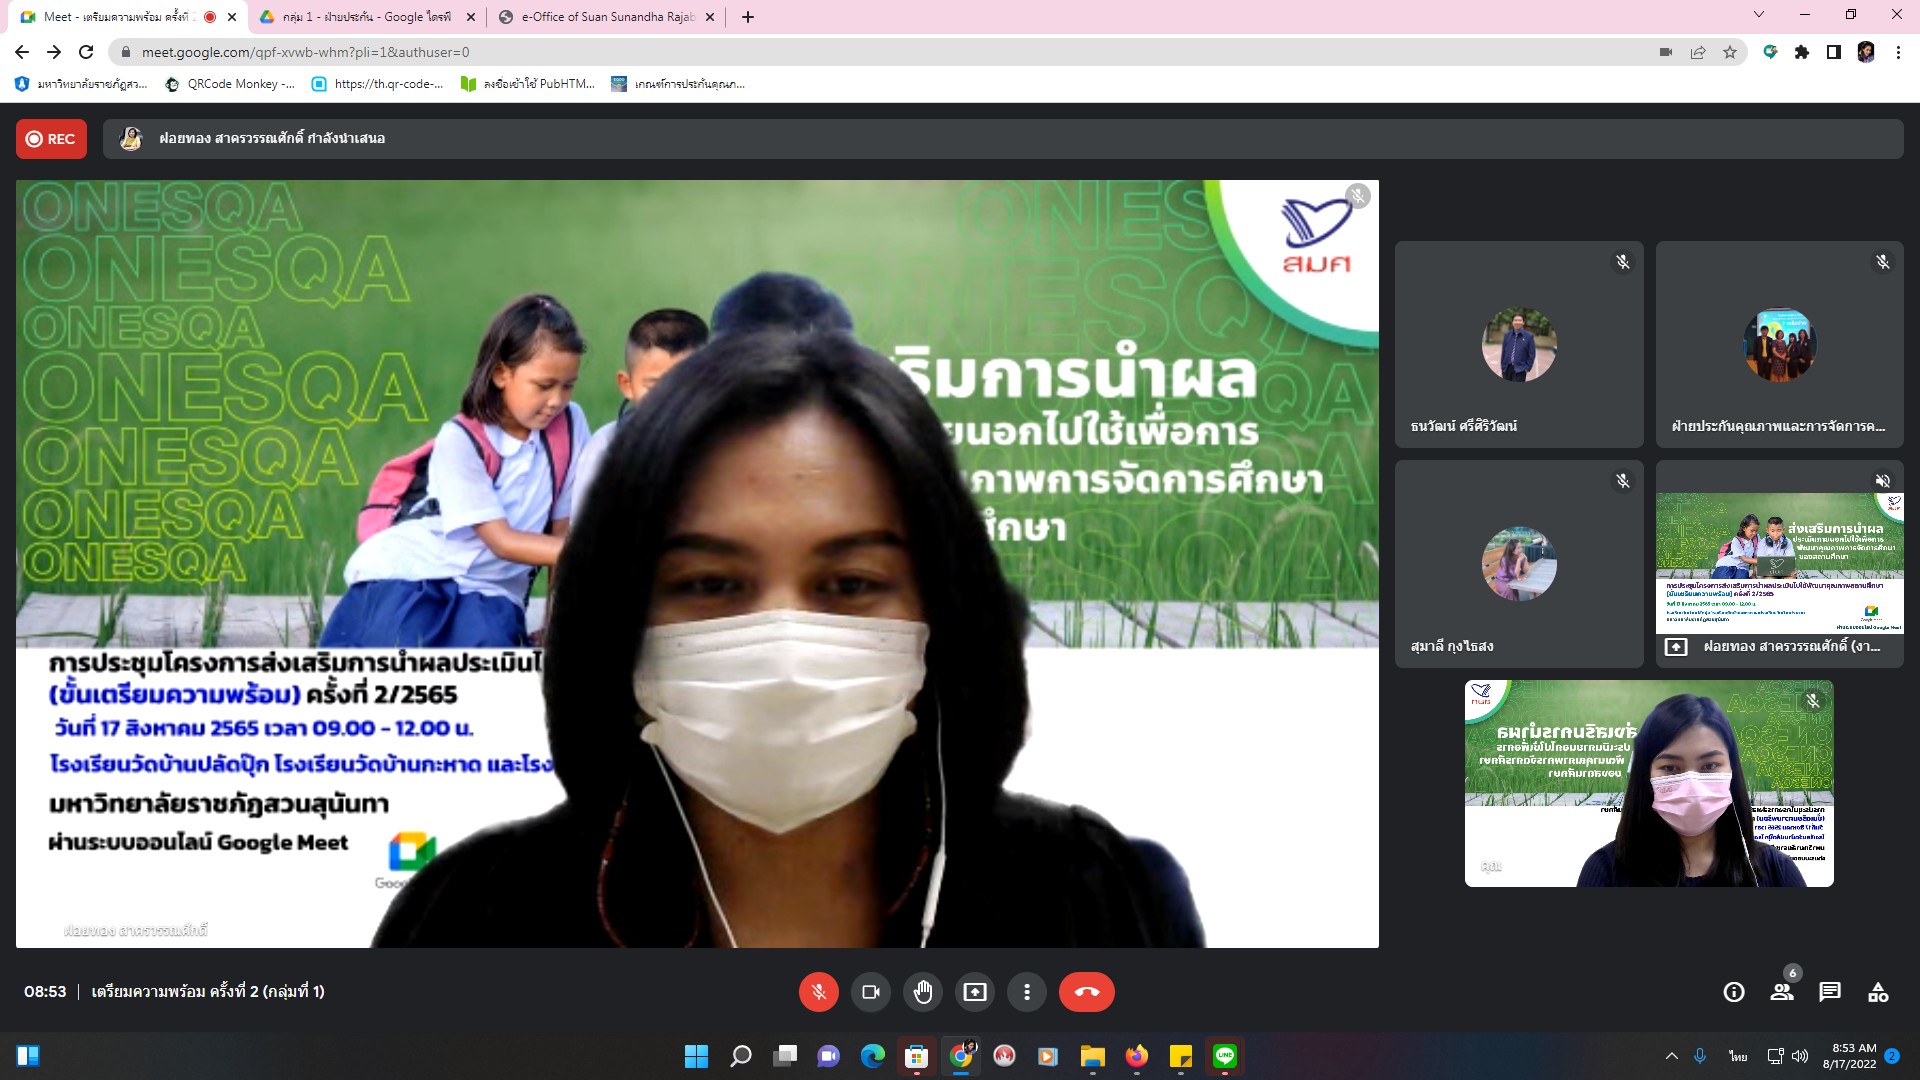
Task: Show hidden system tray icons
Action: [x=1671, y=1056]
